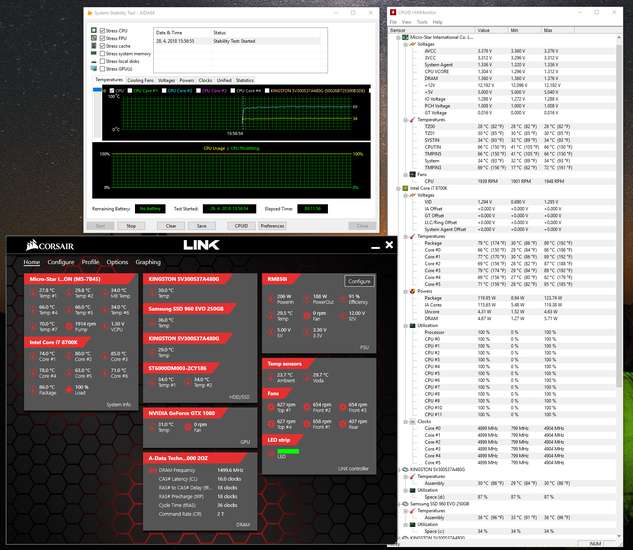
Task: Click the RM850i Fan rpm icon
Action: [307, 316]
